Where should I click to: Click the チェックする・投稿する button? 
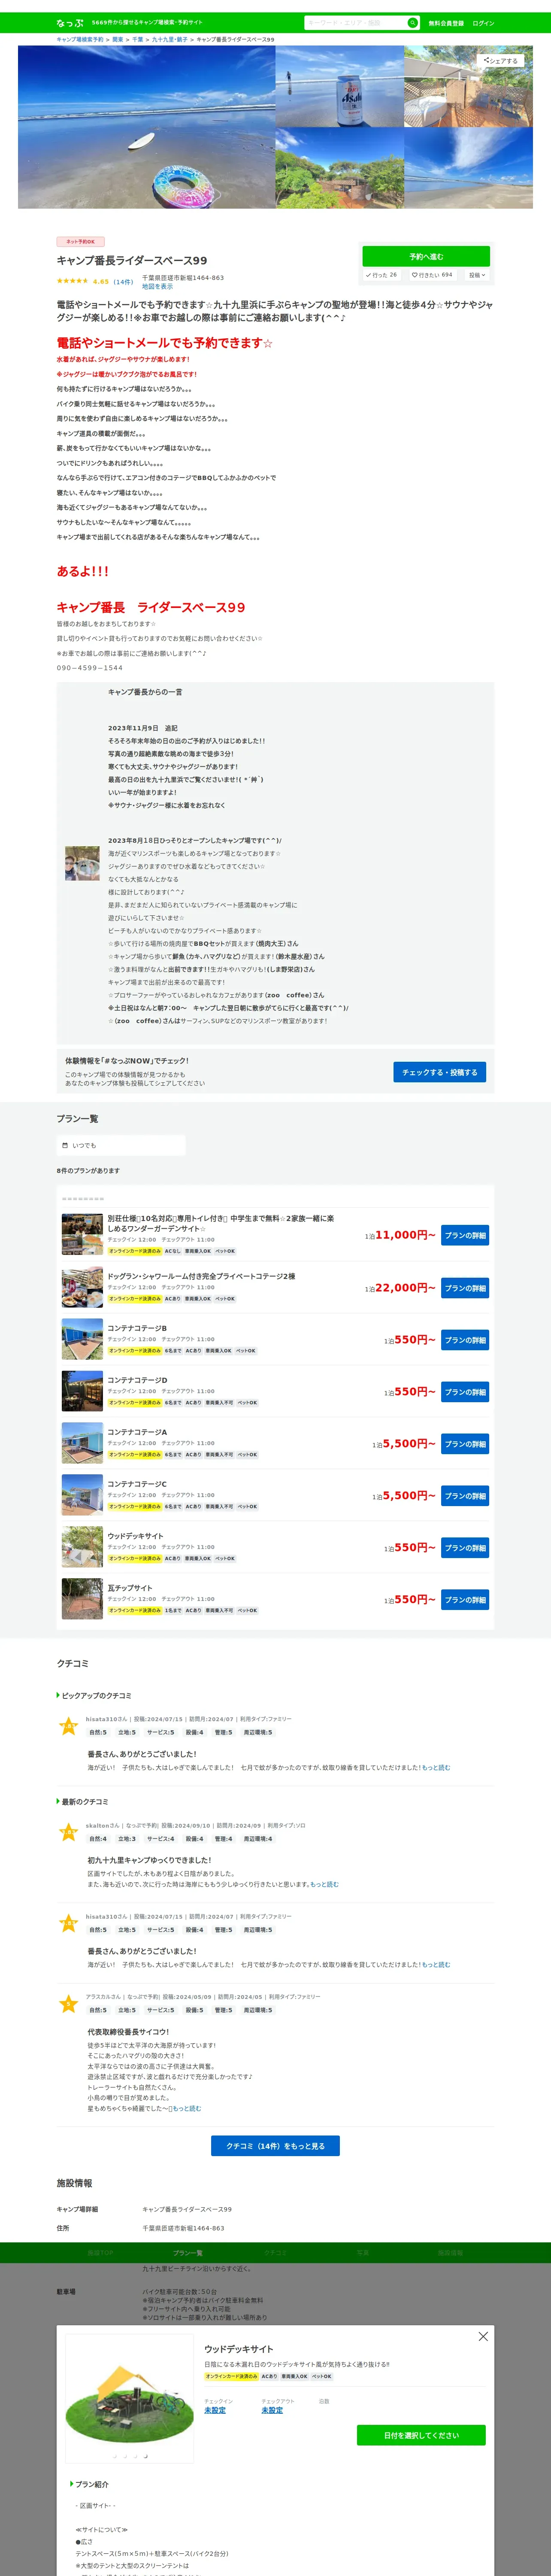tap(439, 1072)
